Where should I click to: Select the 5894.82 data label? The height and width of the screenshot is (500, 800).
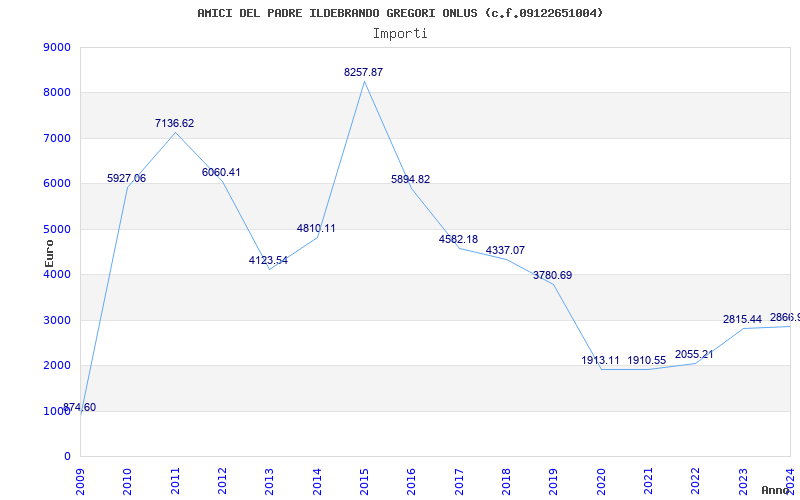pyautogui.click(x=411, y=180)
